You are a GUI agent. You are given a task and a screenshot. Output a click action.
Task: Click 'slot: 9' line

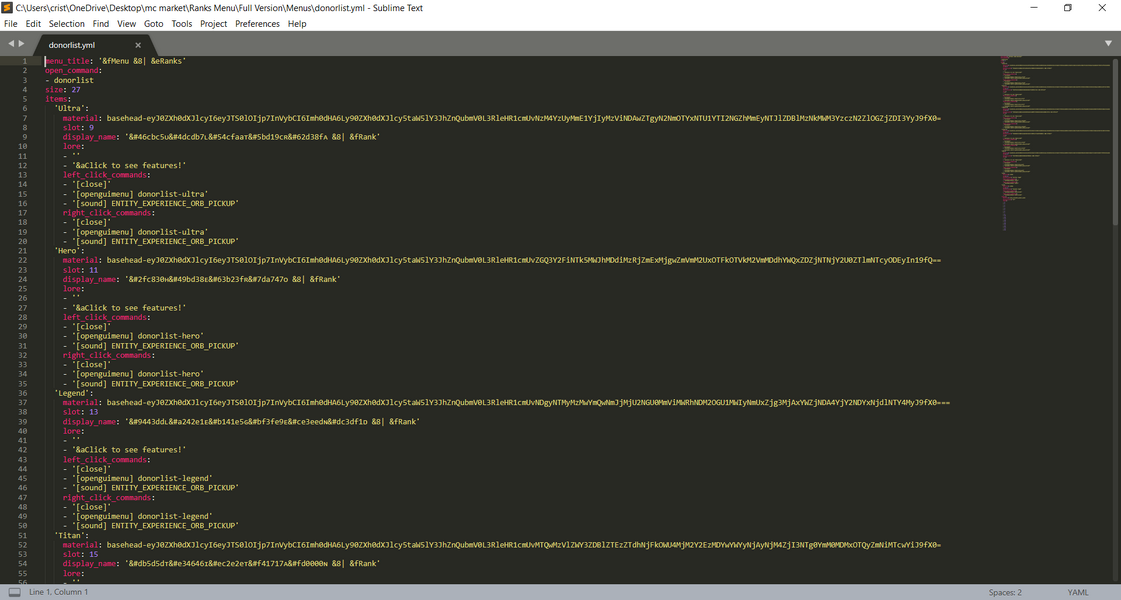[78, 128]
